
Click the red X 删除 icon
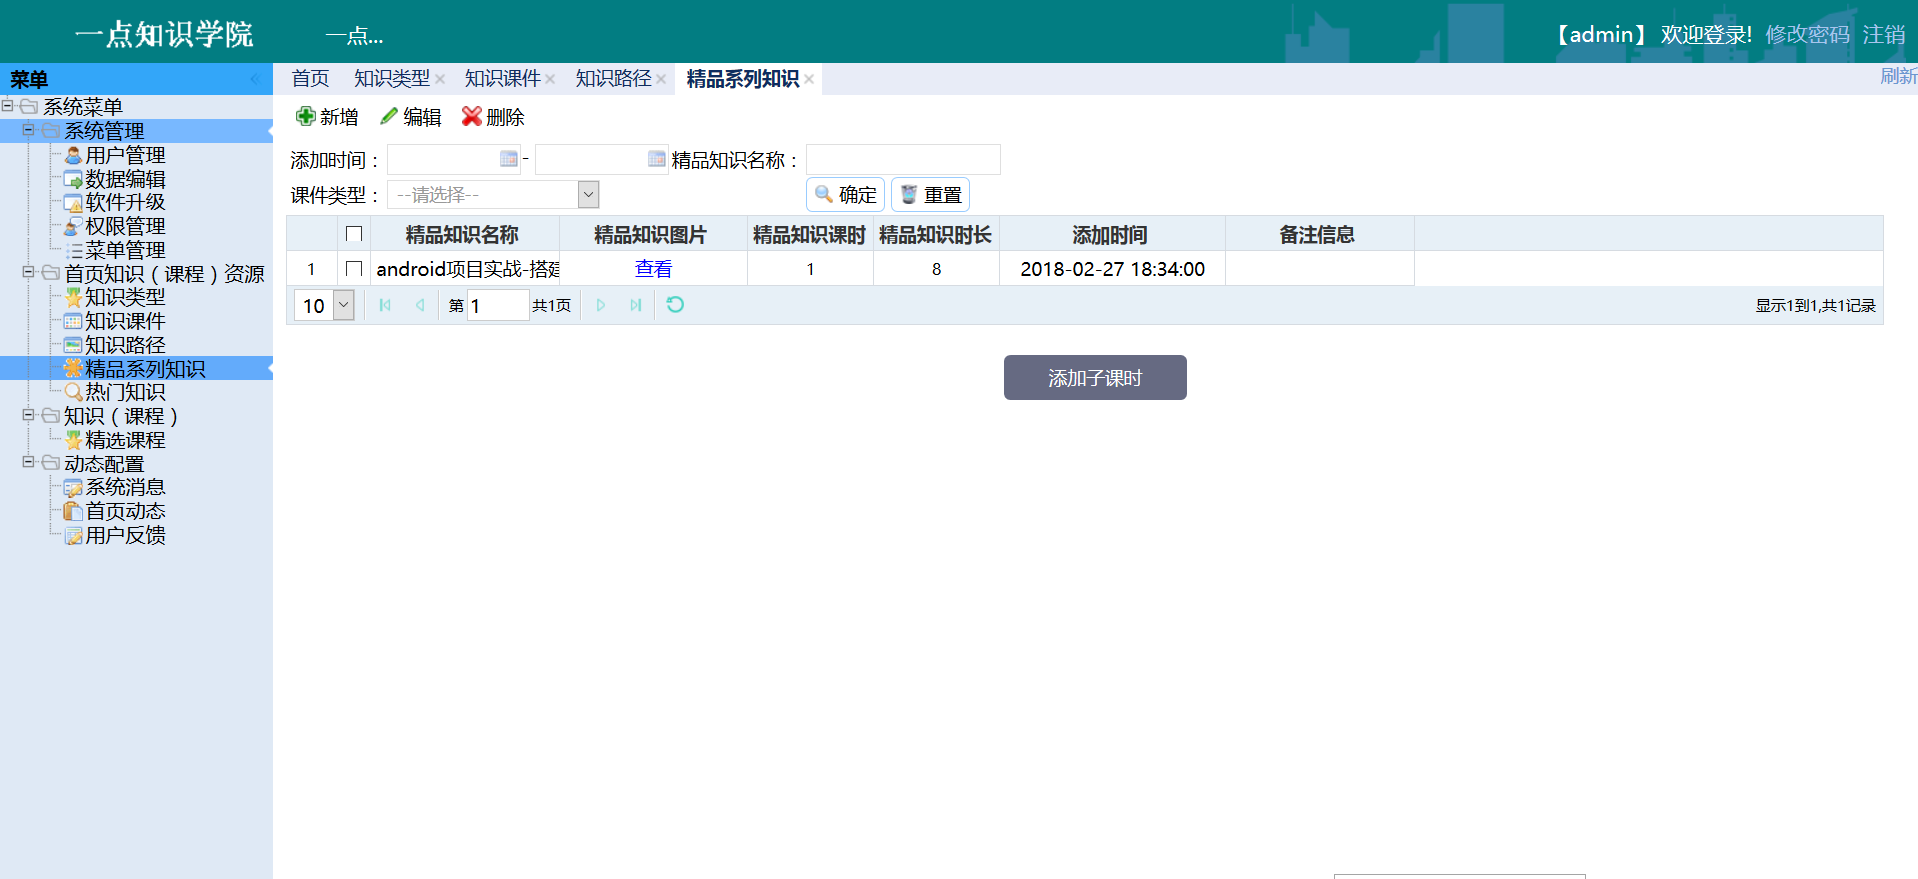(x=471, y=117)
